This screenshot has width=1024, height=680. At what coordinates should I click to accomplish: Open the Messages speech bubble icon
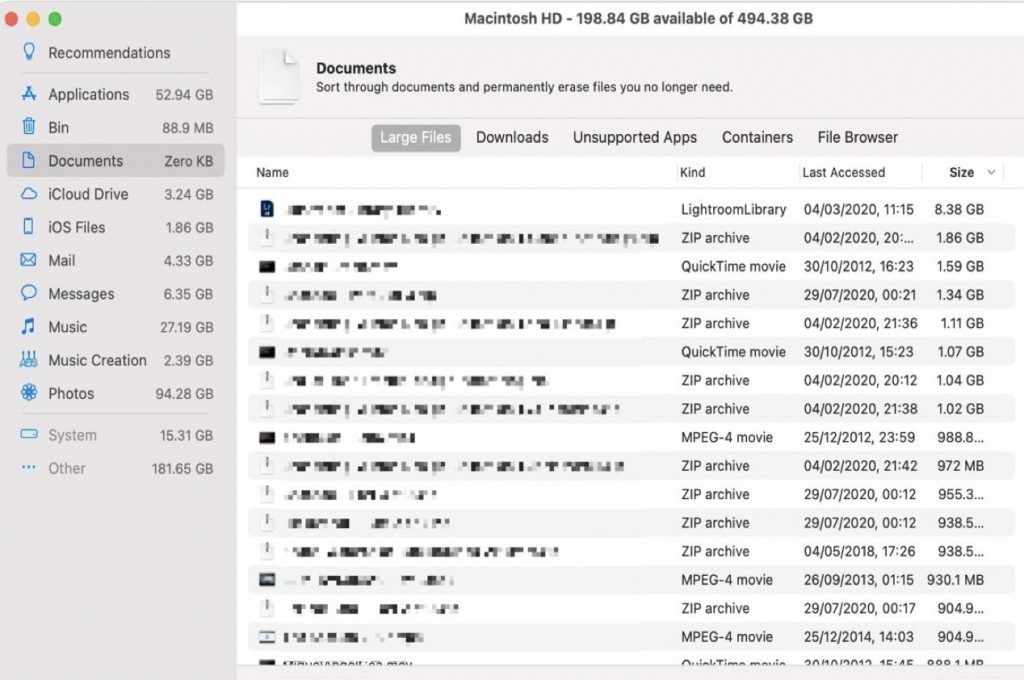point(29,294)
